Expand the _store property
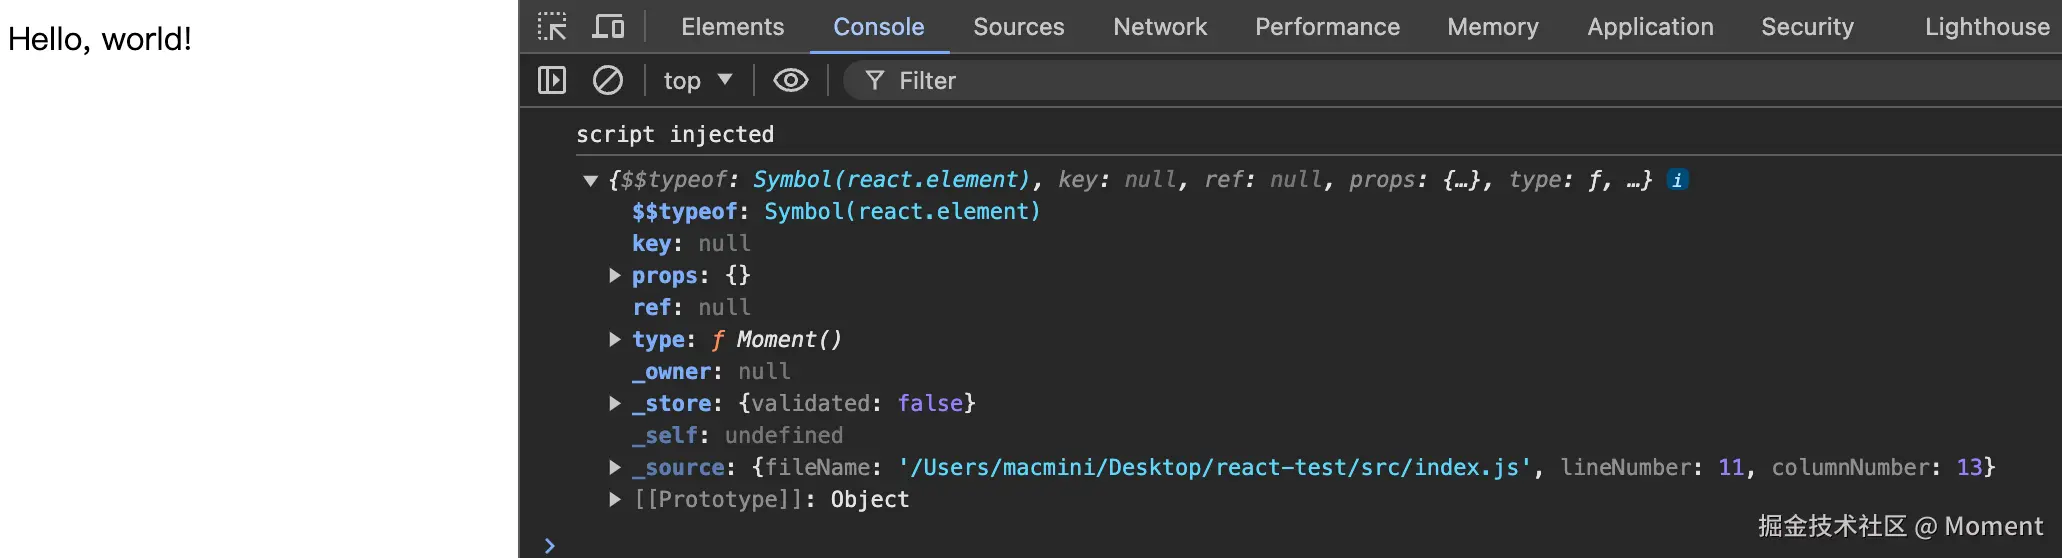 [615, 403]
